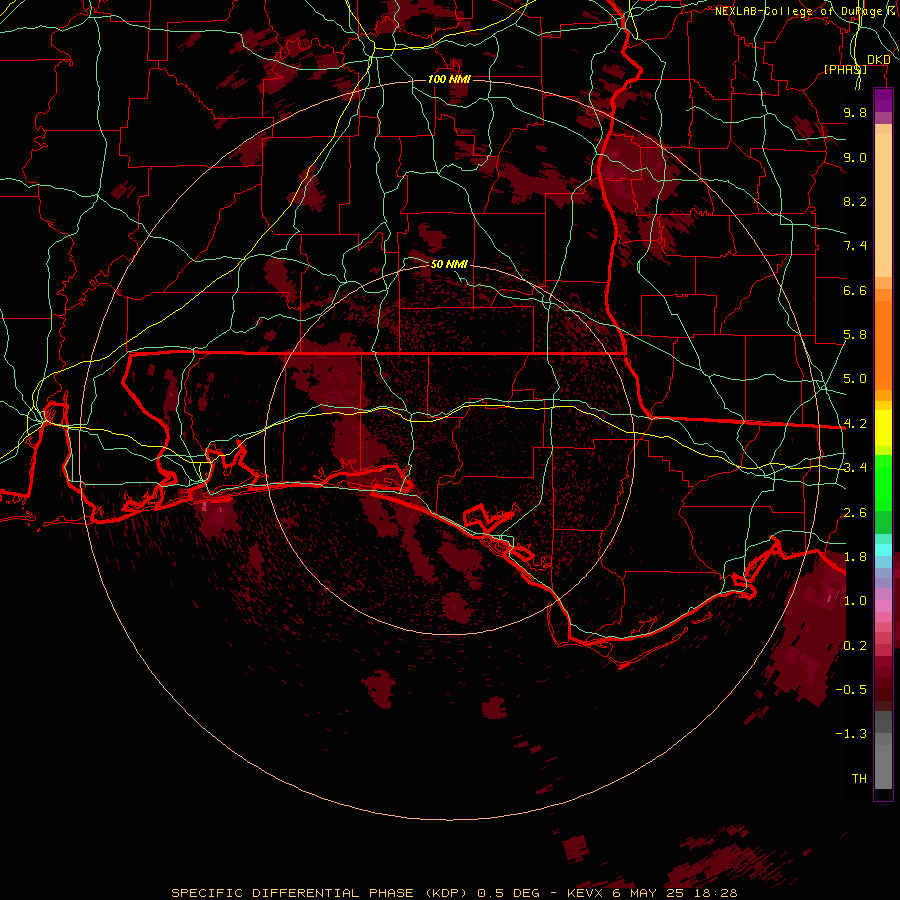Click the TH threshold label
The width and height of the screenshot is (900, 900).
pyautogui.click(x=859, y=779)
